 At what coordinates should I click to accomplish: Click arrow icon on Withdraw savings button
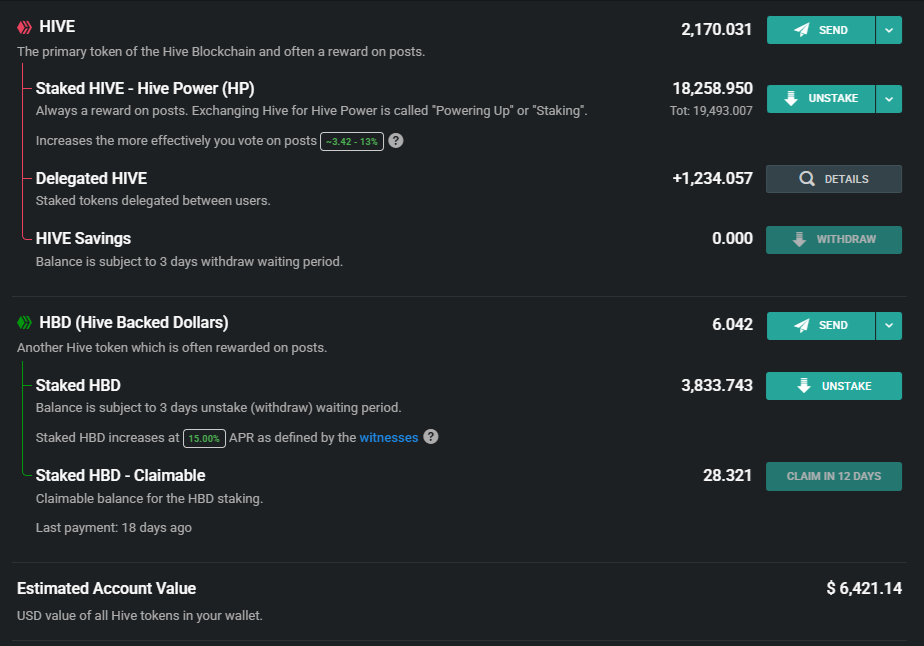[799, 240]
